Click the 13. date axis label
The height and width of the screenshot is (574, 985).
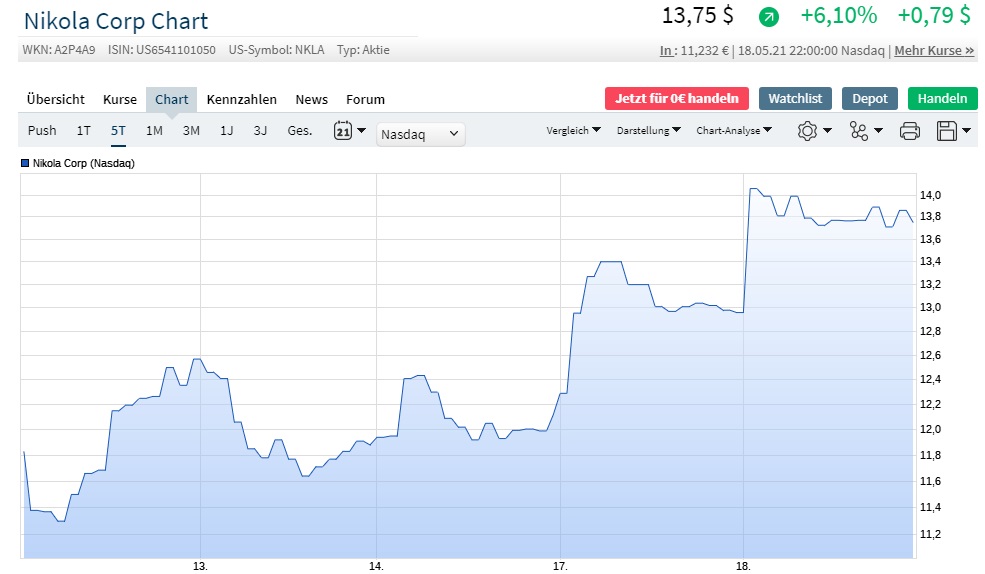[x=200, y=566]
